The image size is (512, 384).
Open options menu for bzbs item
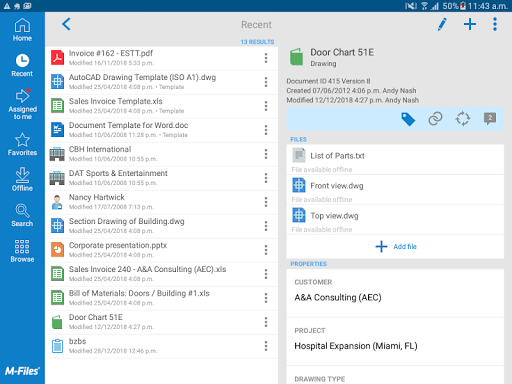pyautogui.click(x=266, y=346)
